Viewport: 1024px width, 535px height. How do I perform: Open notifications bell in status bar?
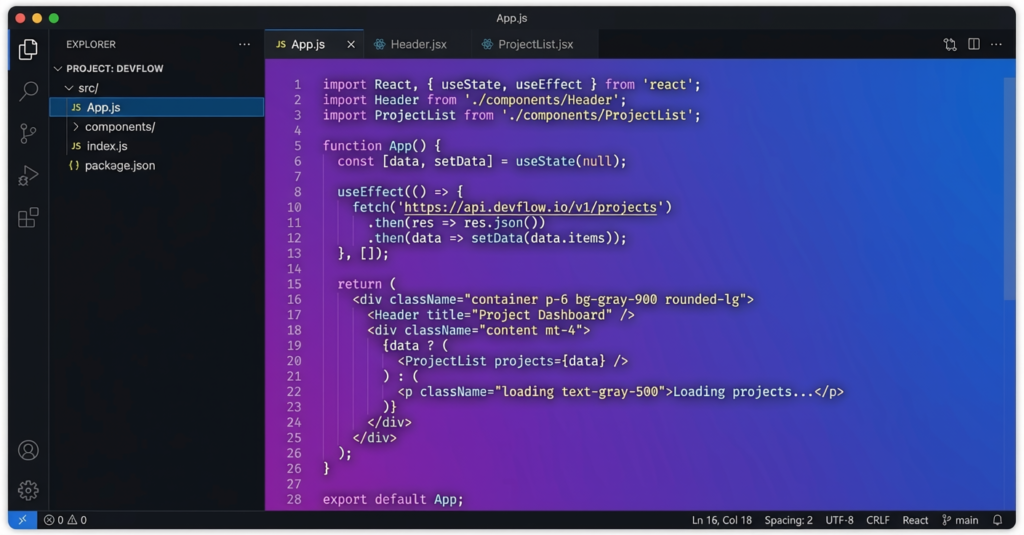pyautogui.click(x=997, y=520)
